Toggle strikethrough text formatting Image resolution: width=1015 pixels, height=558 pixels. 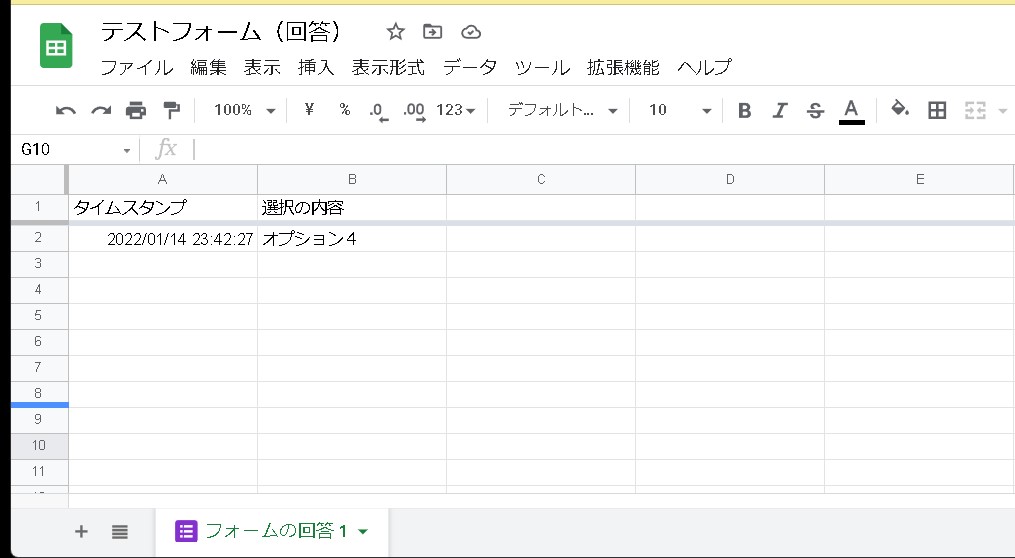click(815, 110)
